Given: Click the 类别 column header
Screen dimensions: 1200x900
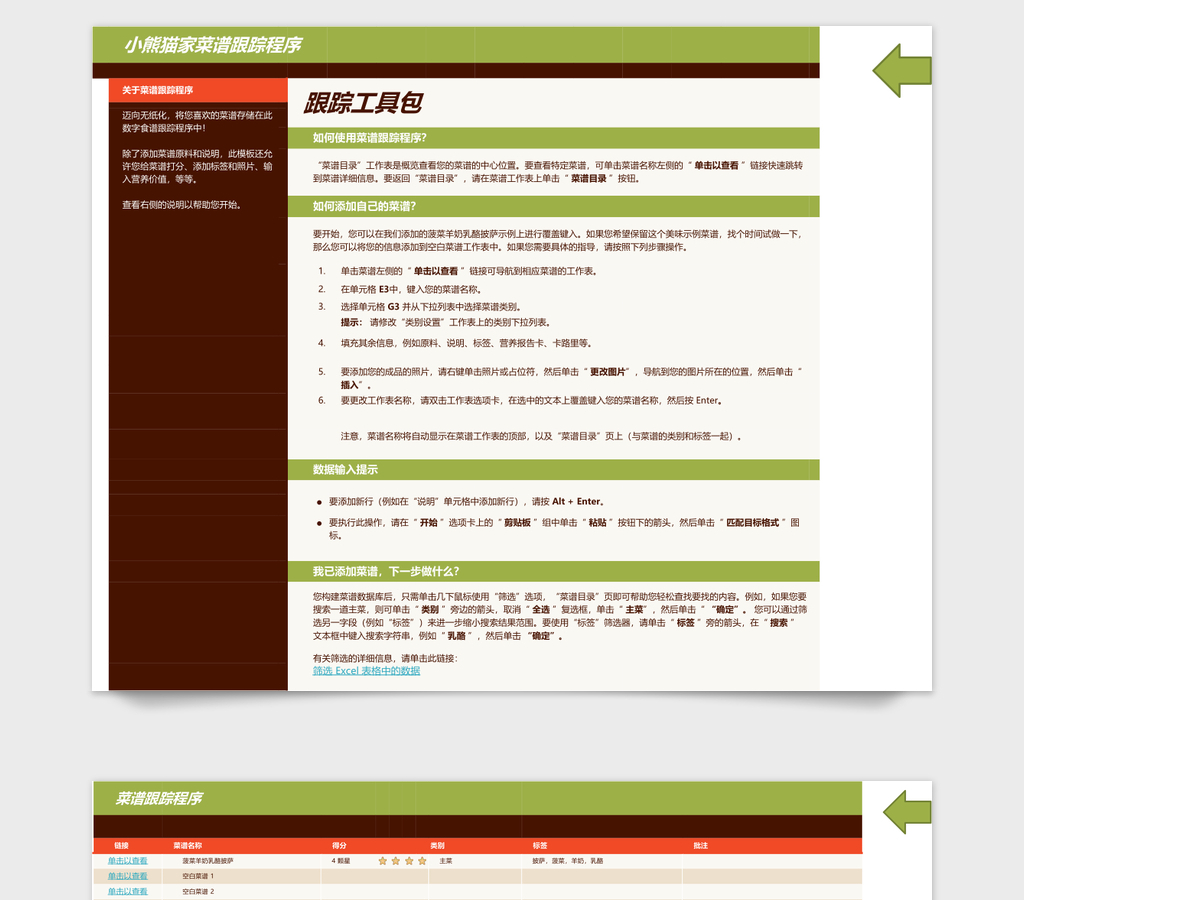Looking at the screenshot, I should click(x=437, y=846).
